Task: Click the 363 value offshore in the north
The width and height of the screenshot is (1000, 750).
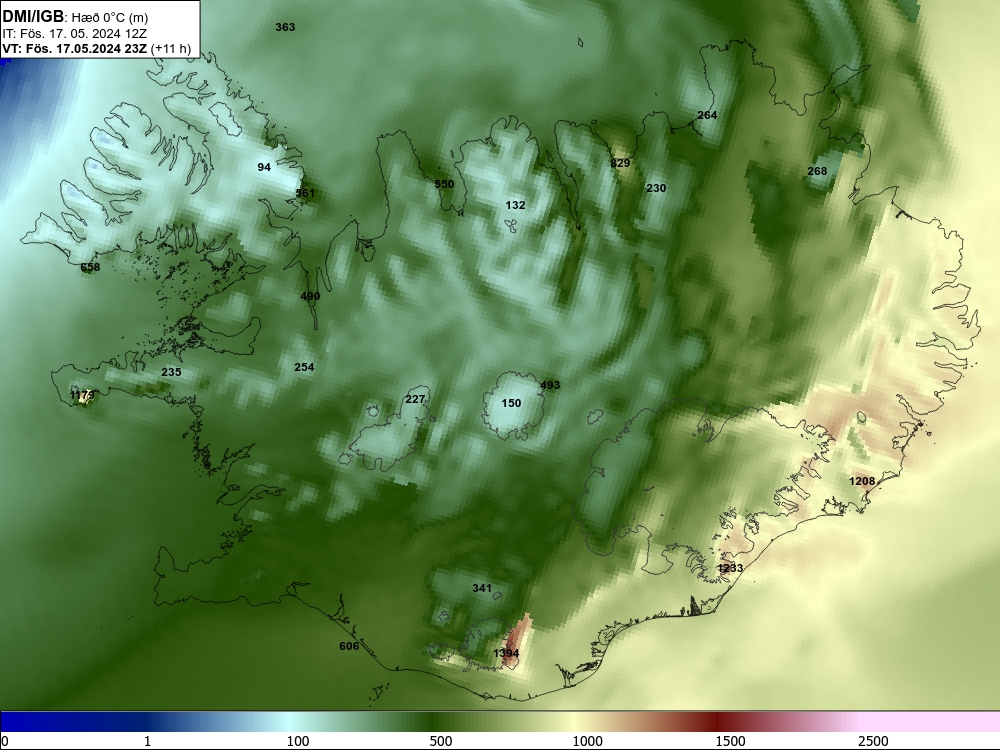Action: (x=285, y=27)
